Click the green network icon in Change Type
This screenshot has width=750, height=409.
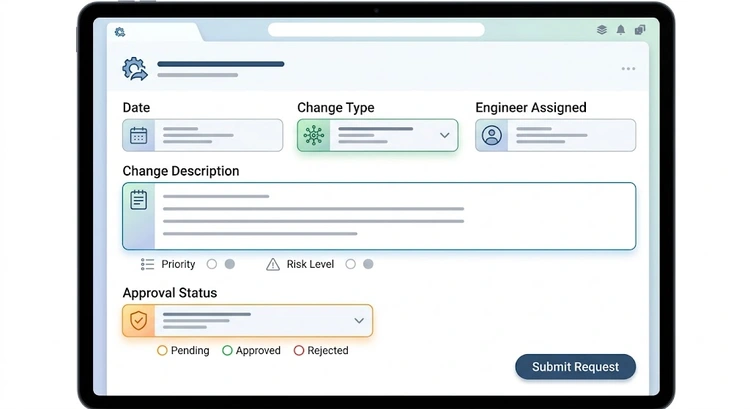314,135
